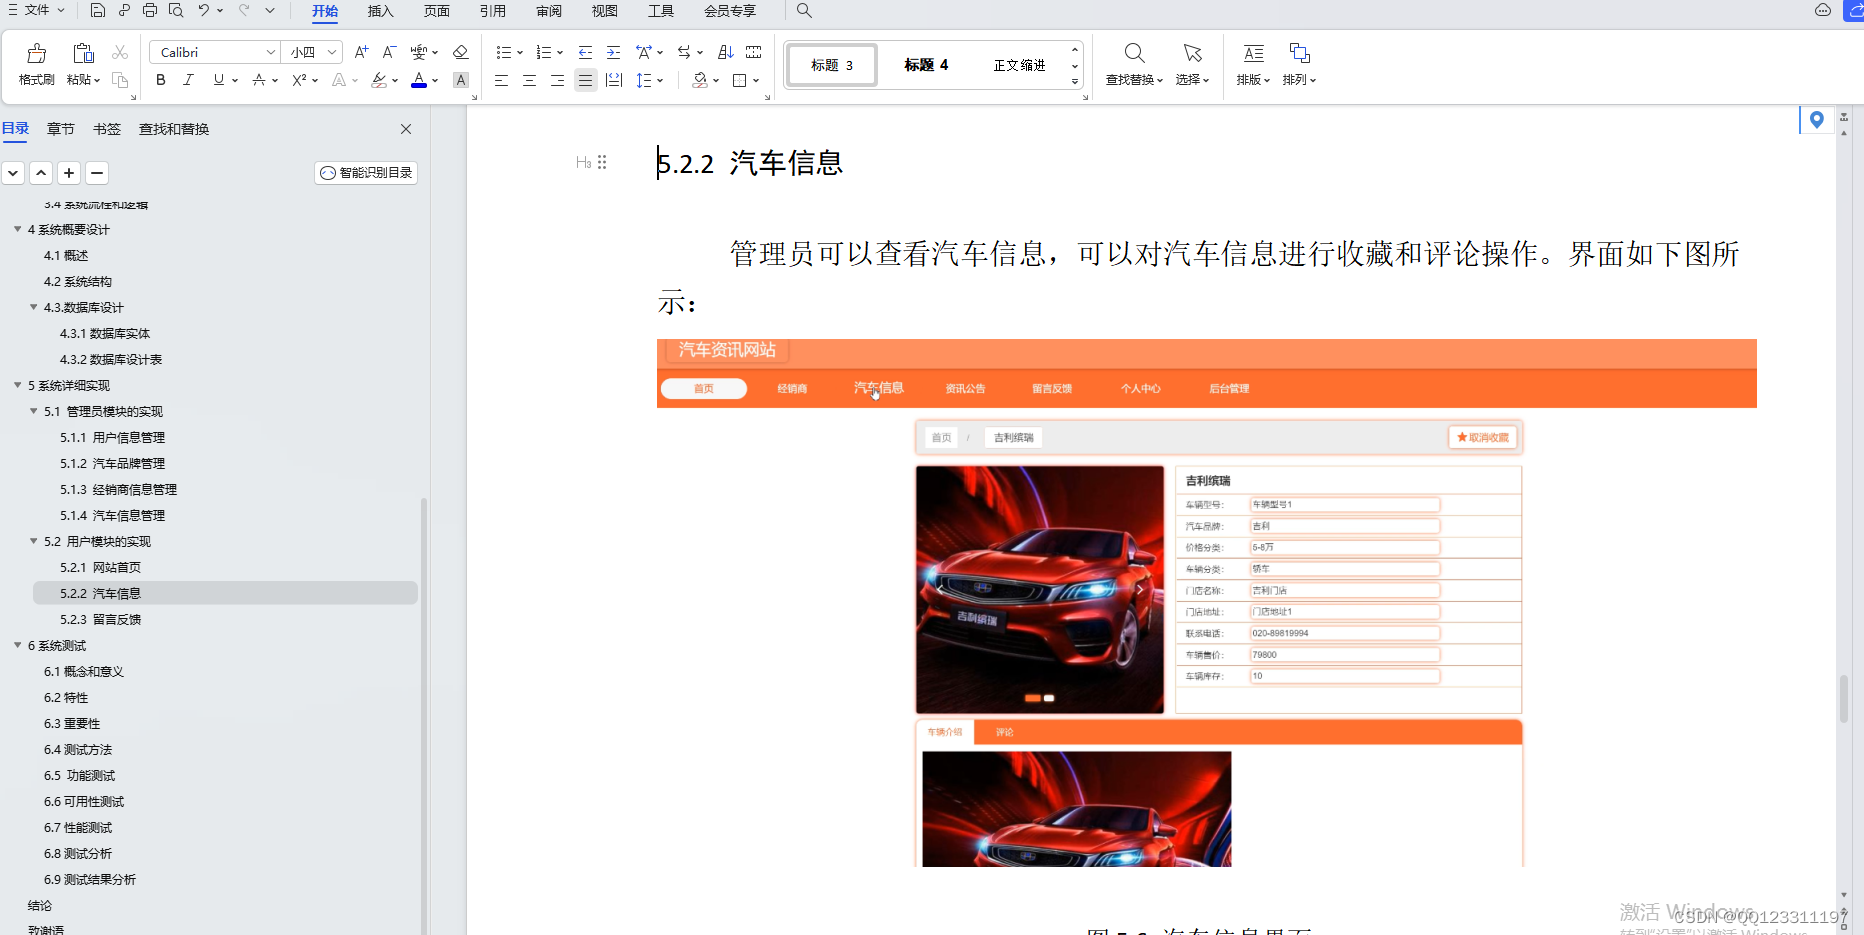
Task: Apply the 标题 4 style
Action: [x=926, y=65]
